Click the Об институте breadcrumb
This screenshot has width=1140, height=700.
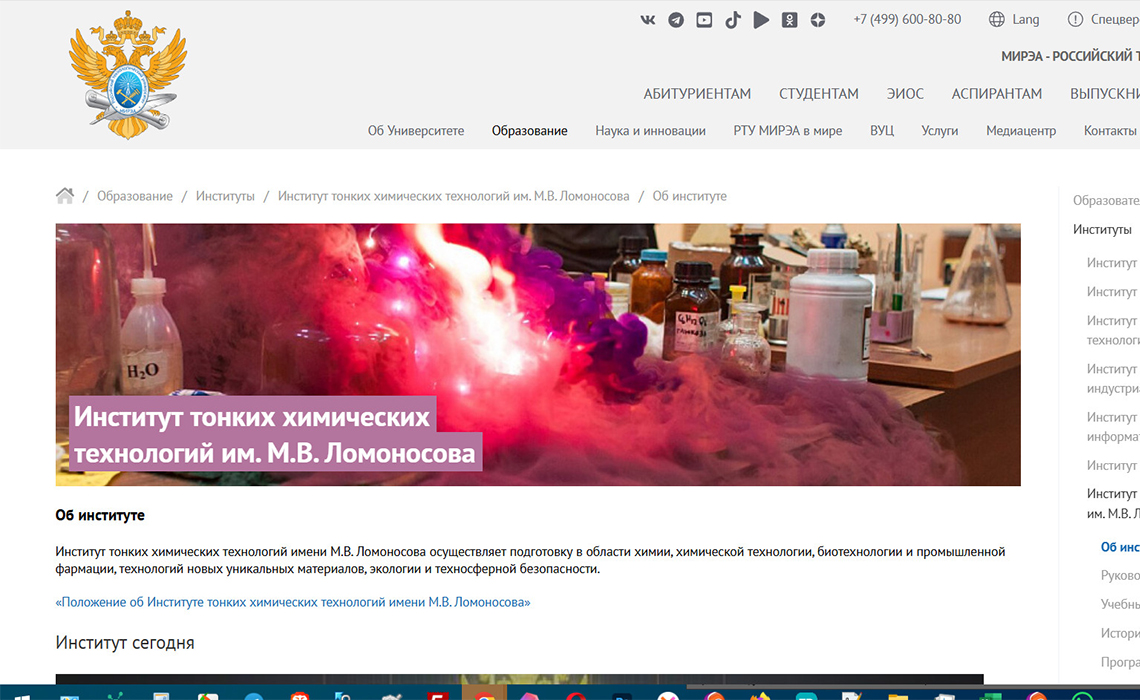689,196
